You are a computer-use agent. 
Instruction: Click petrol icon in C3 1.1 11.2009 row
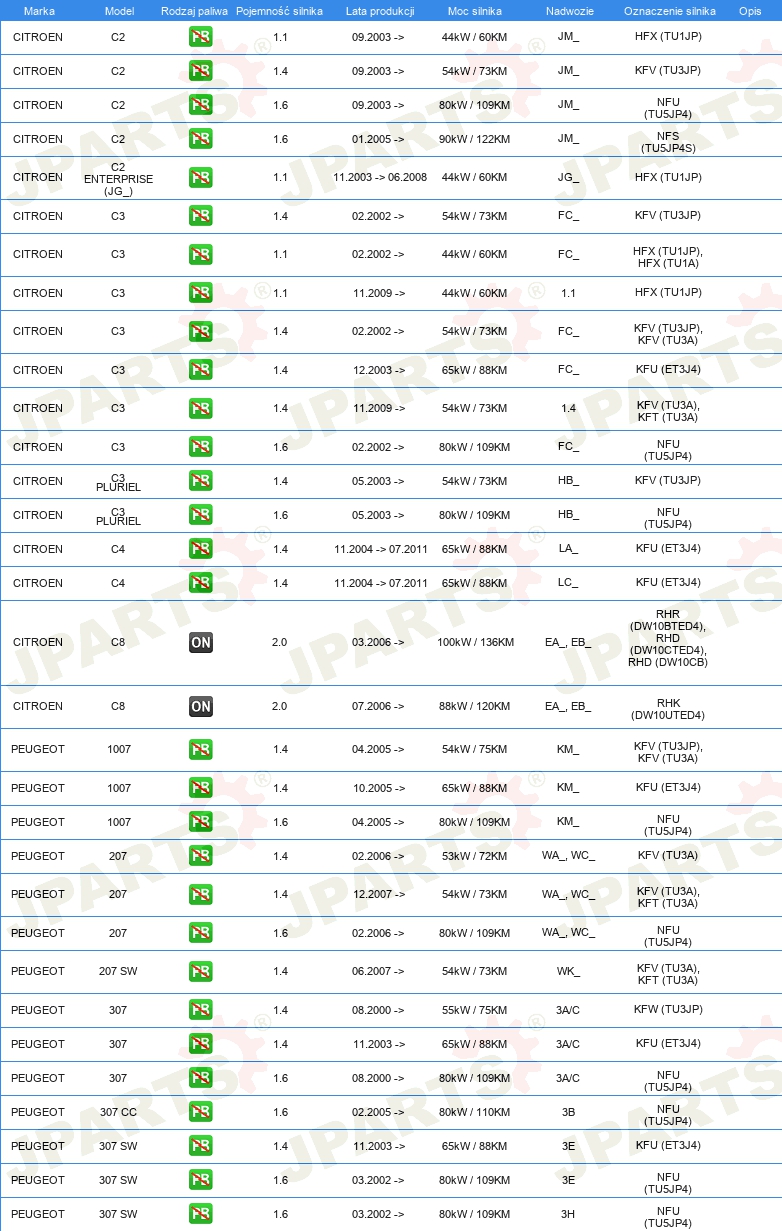click(x=201, y=293)
